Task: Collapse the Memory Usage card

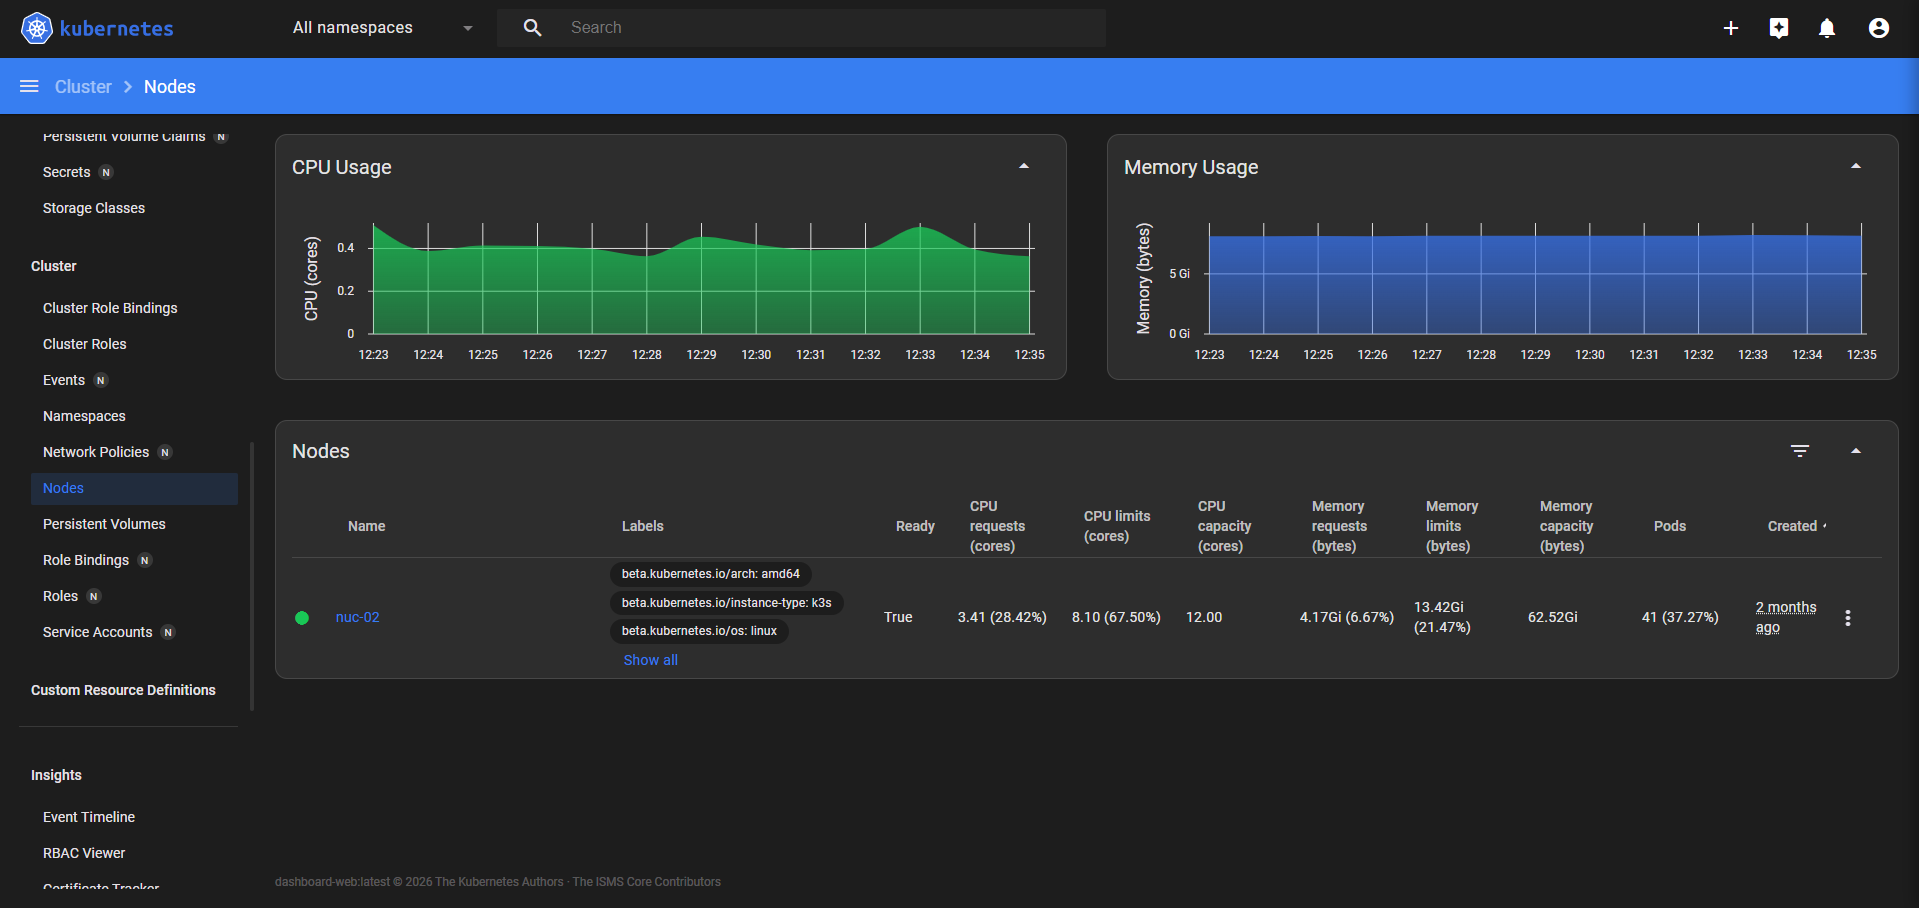Action: click(x=1856, y=166)
